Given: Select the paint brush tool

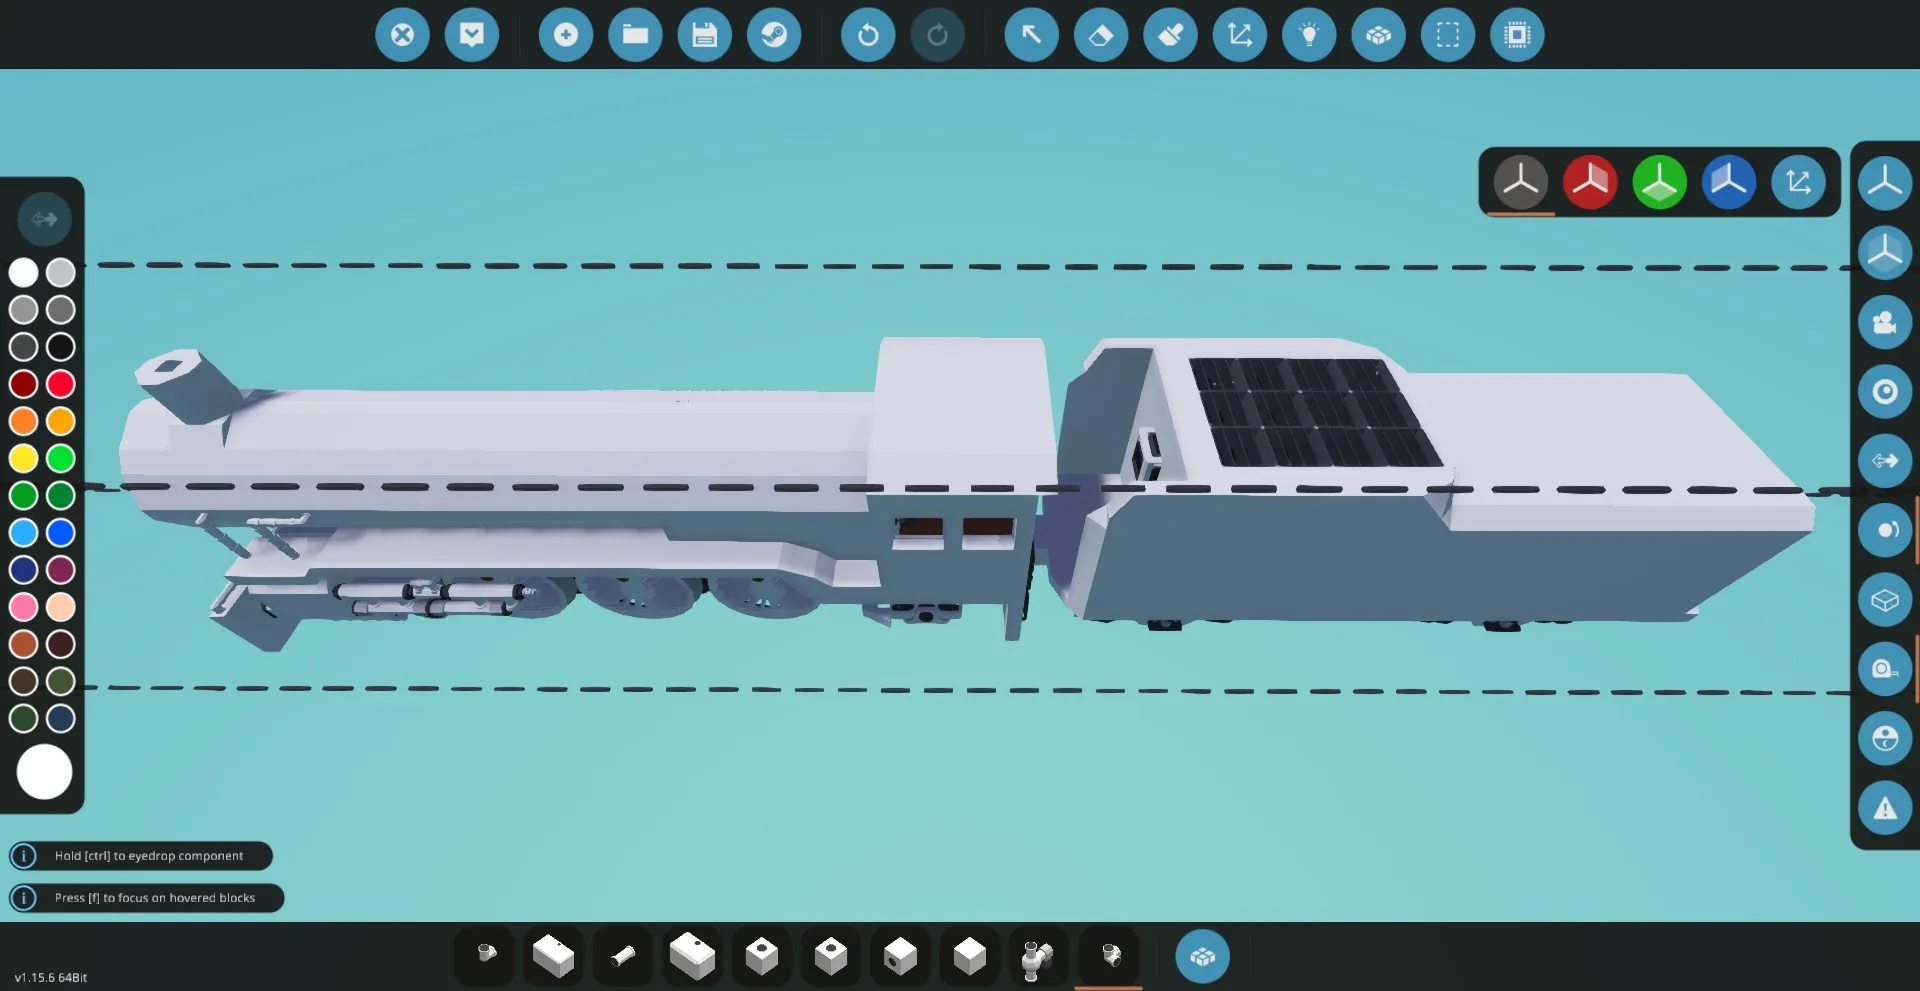Looking at the screenshot, I should pyautogui.click(x=1170, y=35).
